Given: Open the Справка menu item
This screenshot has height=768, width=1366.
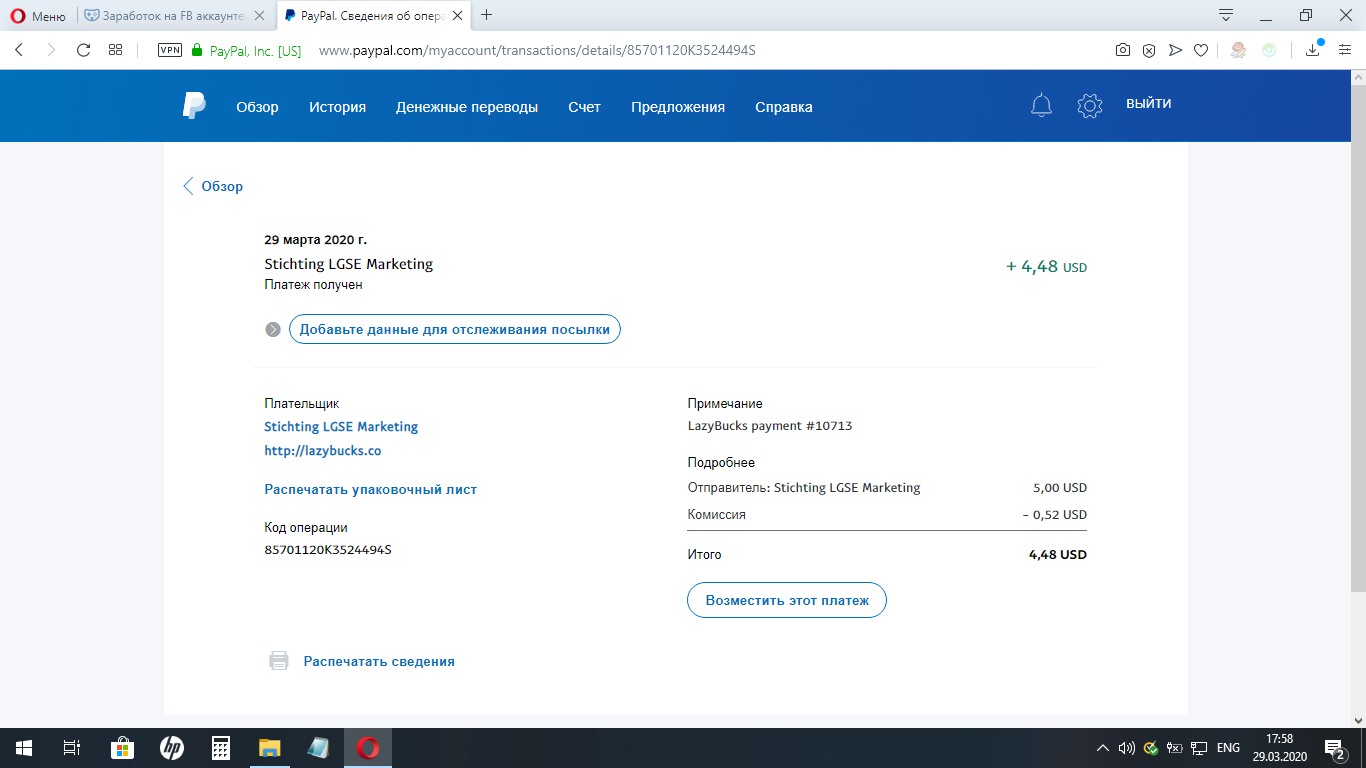Looking at the screenshot, I should pos(784,107).
